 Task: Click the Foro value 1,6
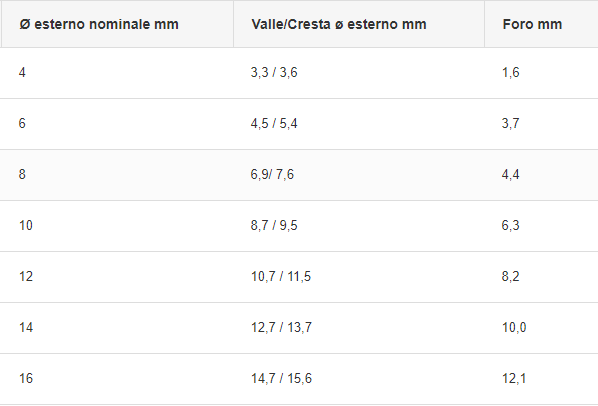pyautogui.click(x=510, y=72)
